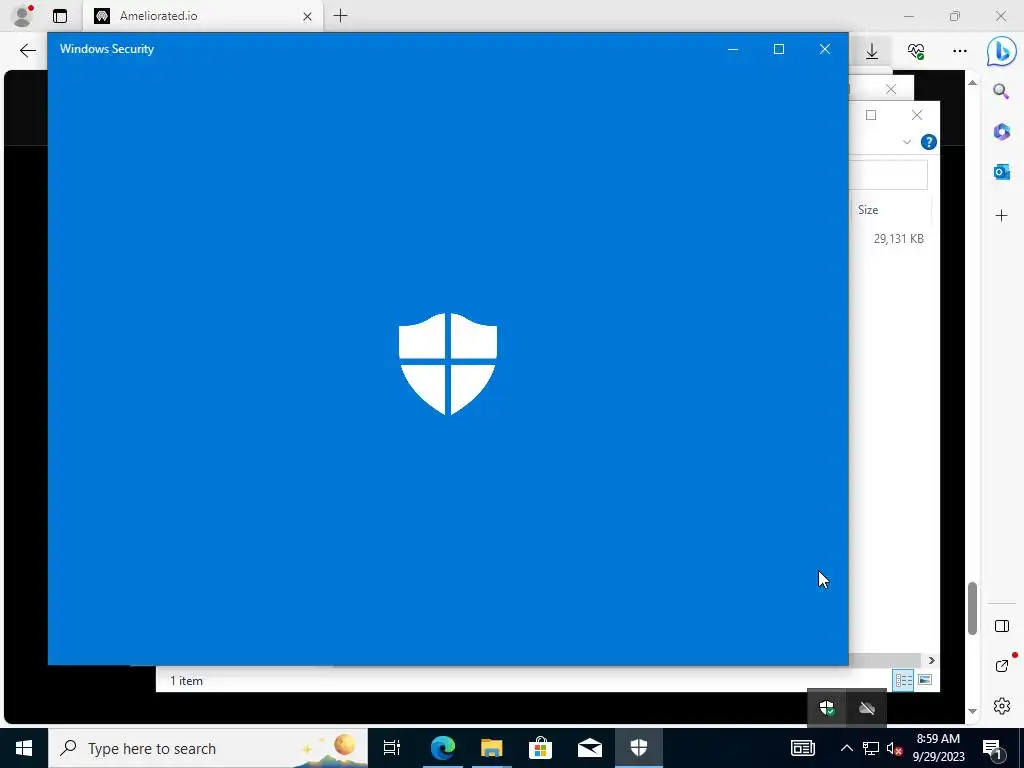Open a new browser tab

(340, 16)
